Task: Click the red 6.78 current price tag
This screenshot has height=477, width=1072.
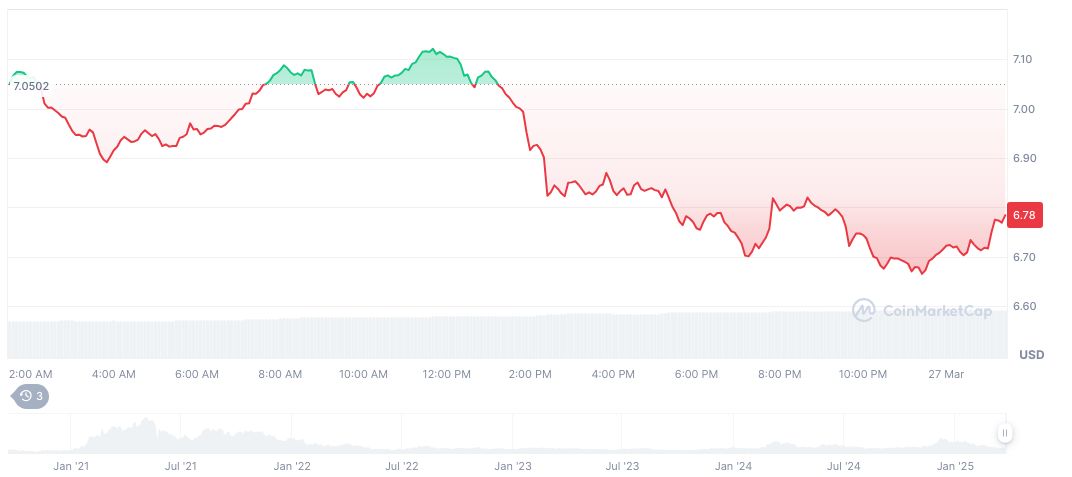Action: pyautogui.click(x=1023, y=215)
